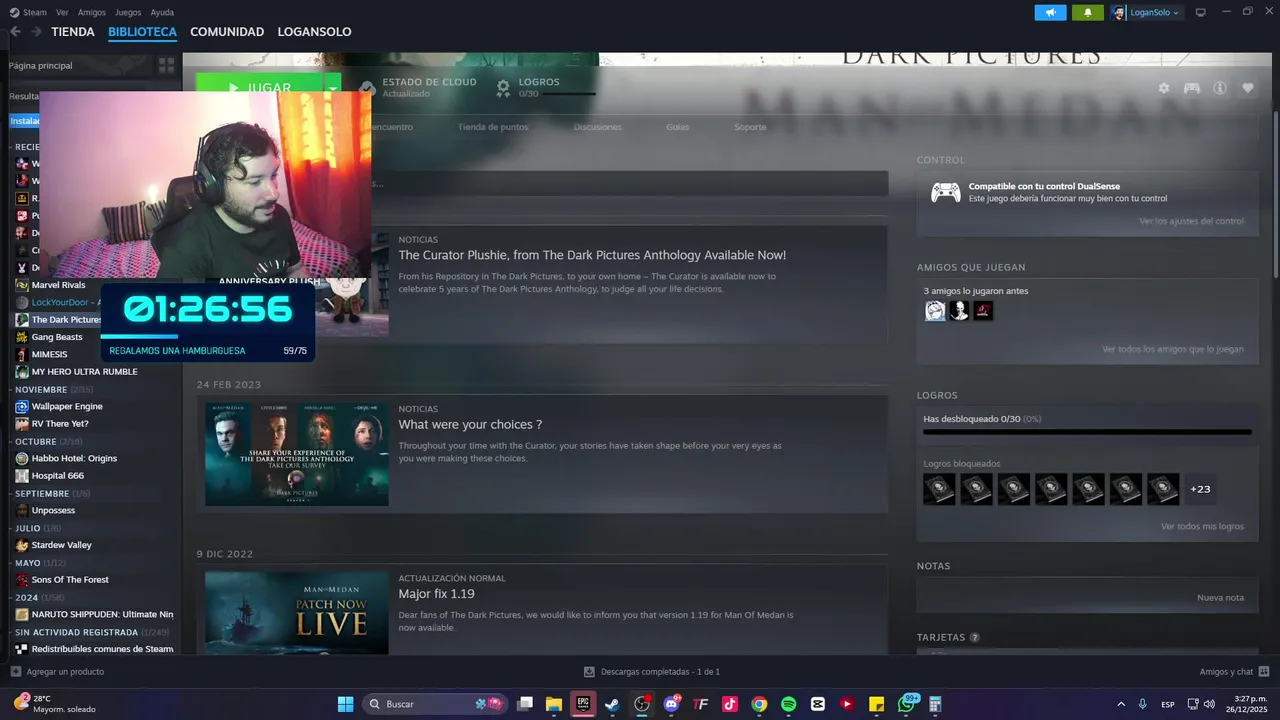
Task: Click the achievements progress bar 0/30
Action: pyautogui.click(x=1087, y=432)
